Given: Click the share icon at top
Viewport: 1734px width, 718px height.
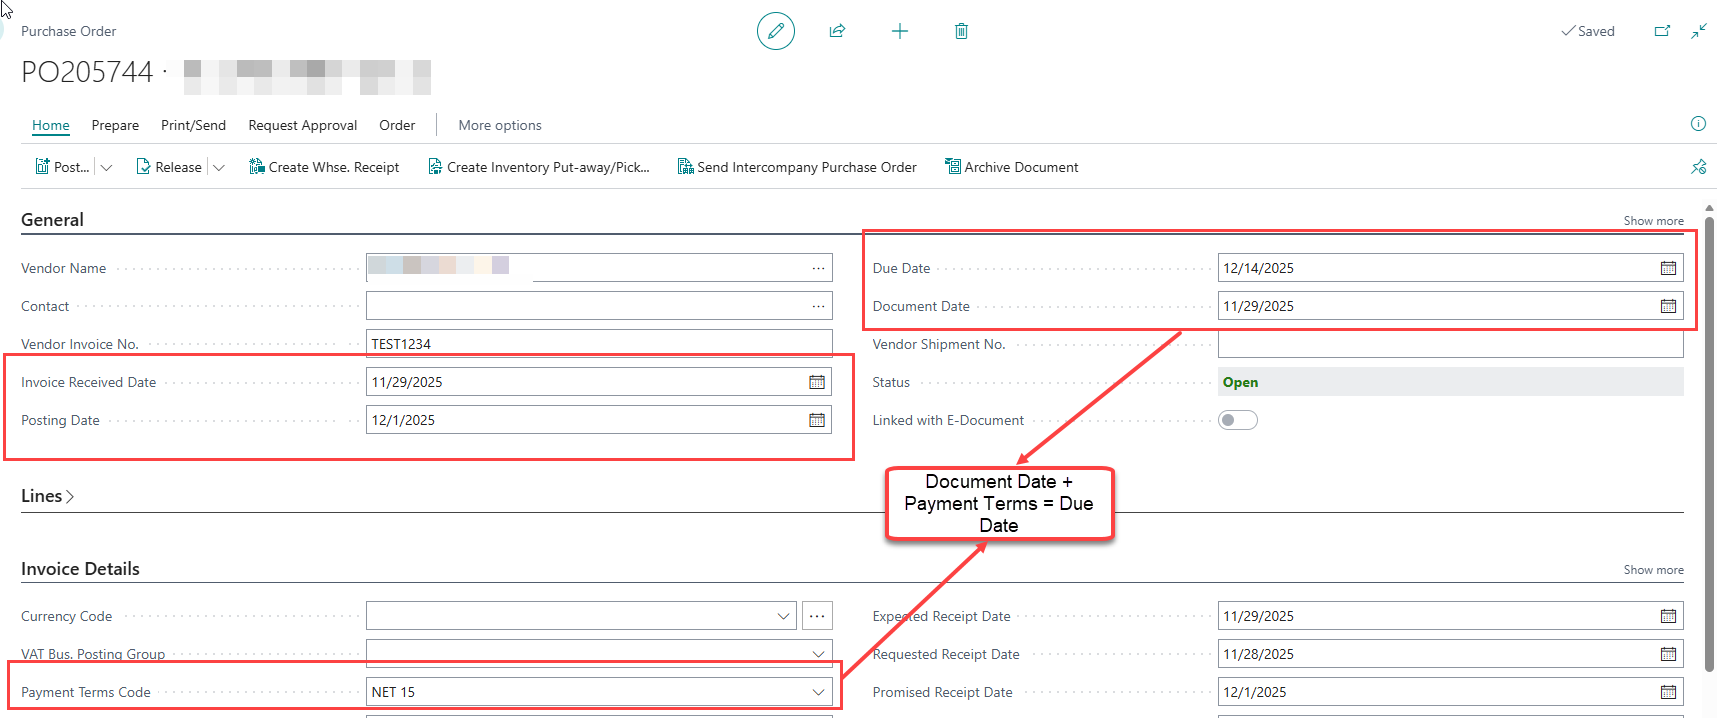Looking at the screenshot, I should (x=837, y=31).
